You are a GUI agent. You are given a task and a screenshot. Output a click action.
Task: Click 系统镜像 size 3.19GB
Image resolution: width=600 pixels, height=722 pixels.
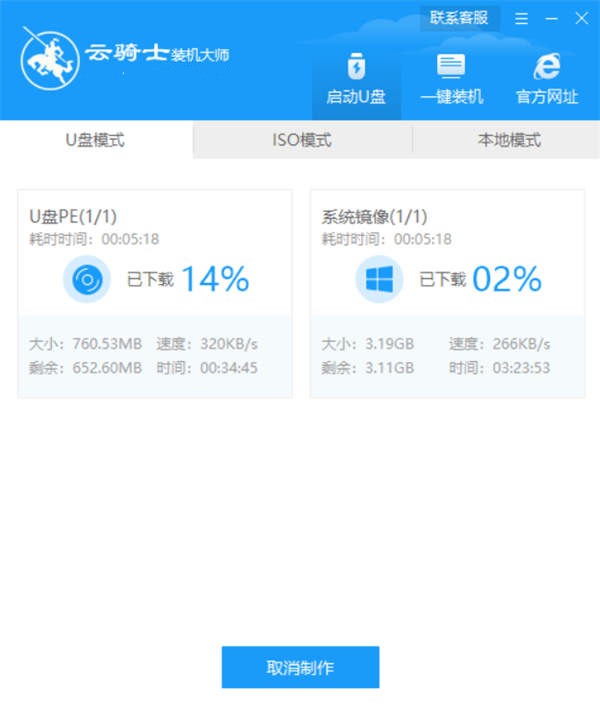coord(390,344)
